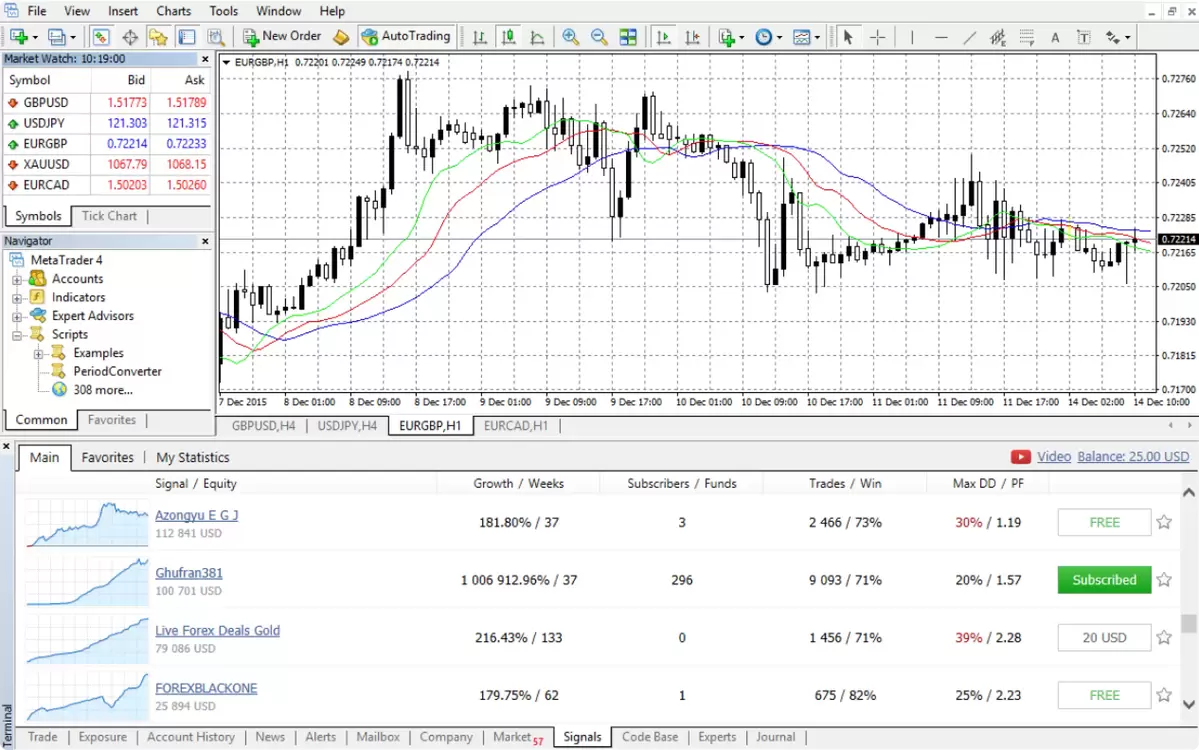The height and width of the screenshot is (750, 1199).
Task: Click the Periods clock icon
Action: pos(763,37)
